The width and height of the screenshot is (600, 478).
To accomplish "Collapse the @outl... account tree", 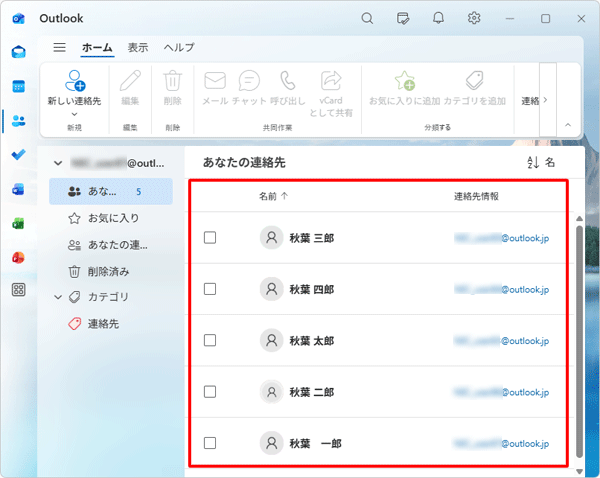I will [58, 163].
